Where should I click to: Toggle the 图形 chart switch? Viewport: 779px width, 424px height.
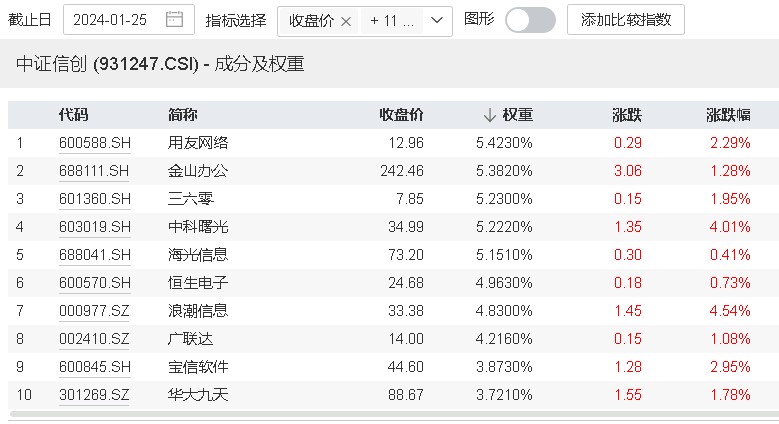click(530, 20)
